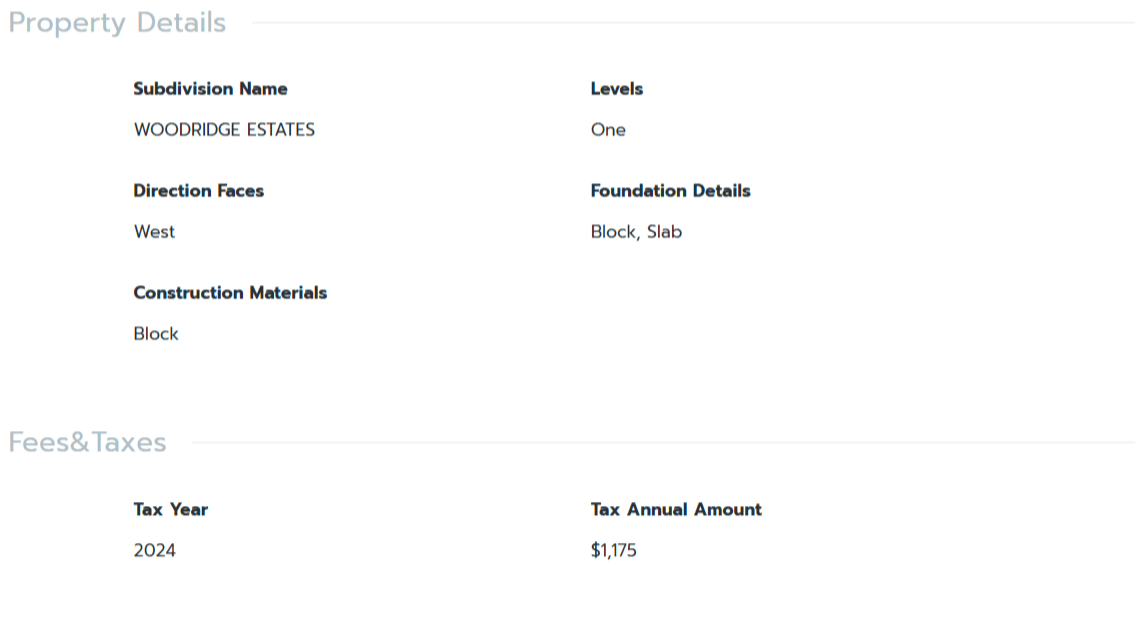
Task: Click the Fees&Taxes section heading
Action: [87, 442]
